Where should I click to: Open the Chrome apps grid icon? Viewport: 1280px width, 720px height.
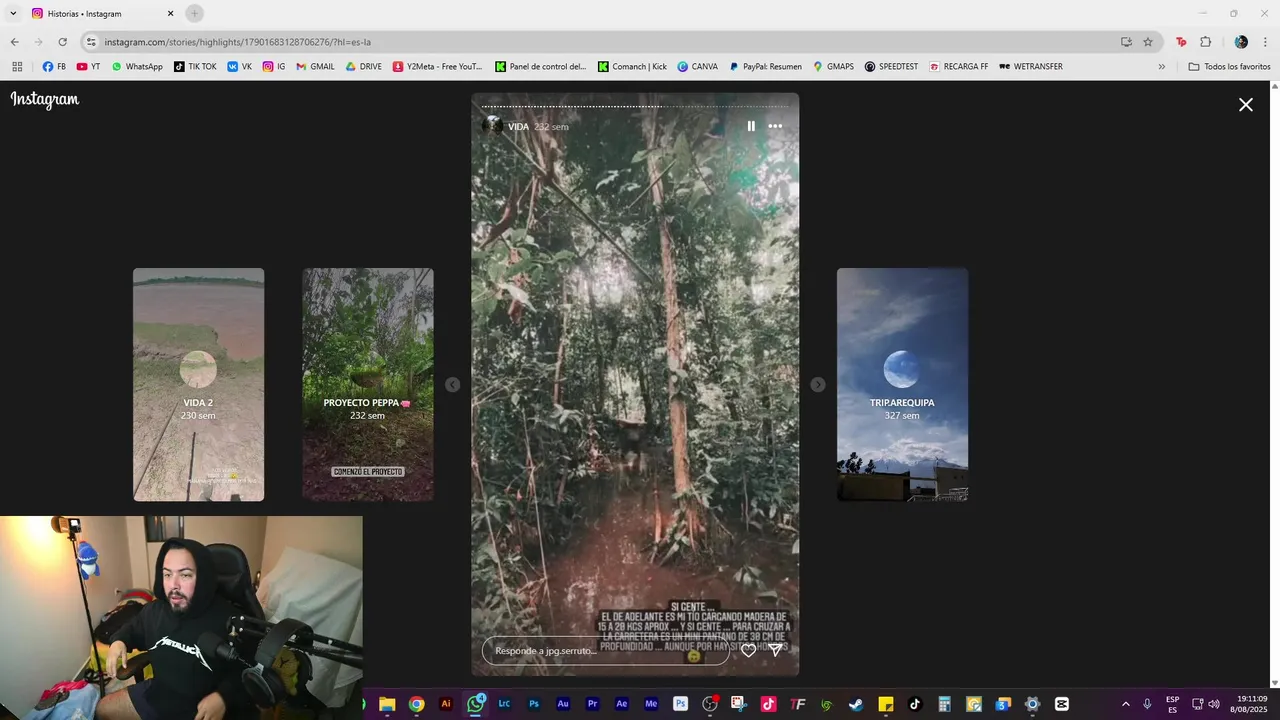tap(17, 67)
